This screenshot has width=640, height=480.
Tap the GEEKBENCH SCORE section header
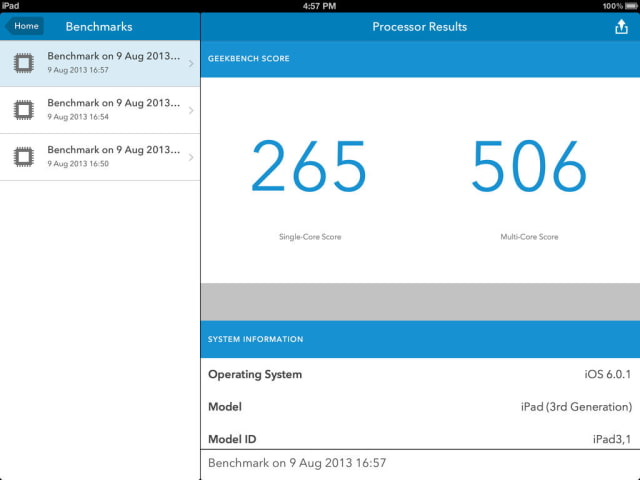(x=420, y=59)
